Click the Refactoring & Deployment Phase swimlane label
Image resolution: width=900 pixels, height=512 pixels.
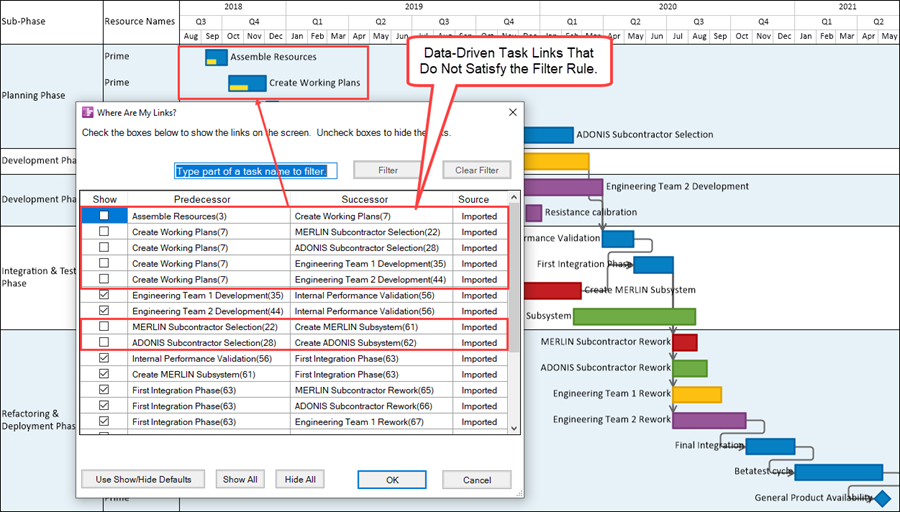click(x=38, y=420)
